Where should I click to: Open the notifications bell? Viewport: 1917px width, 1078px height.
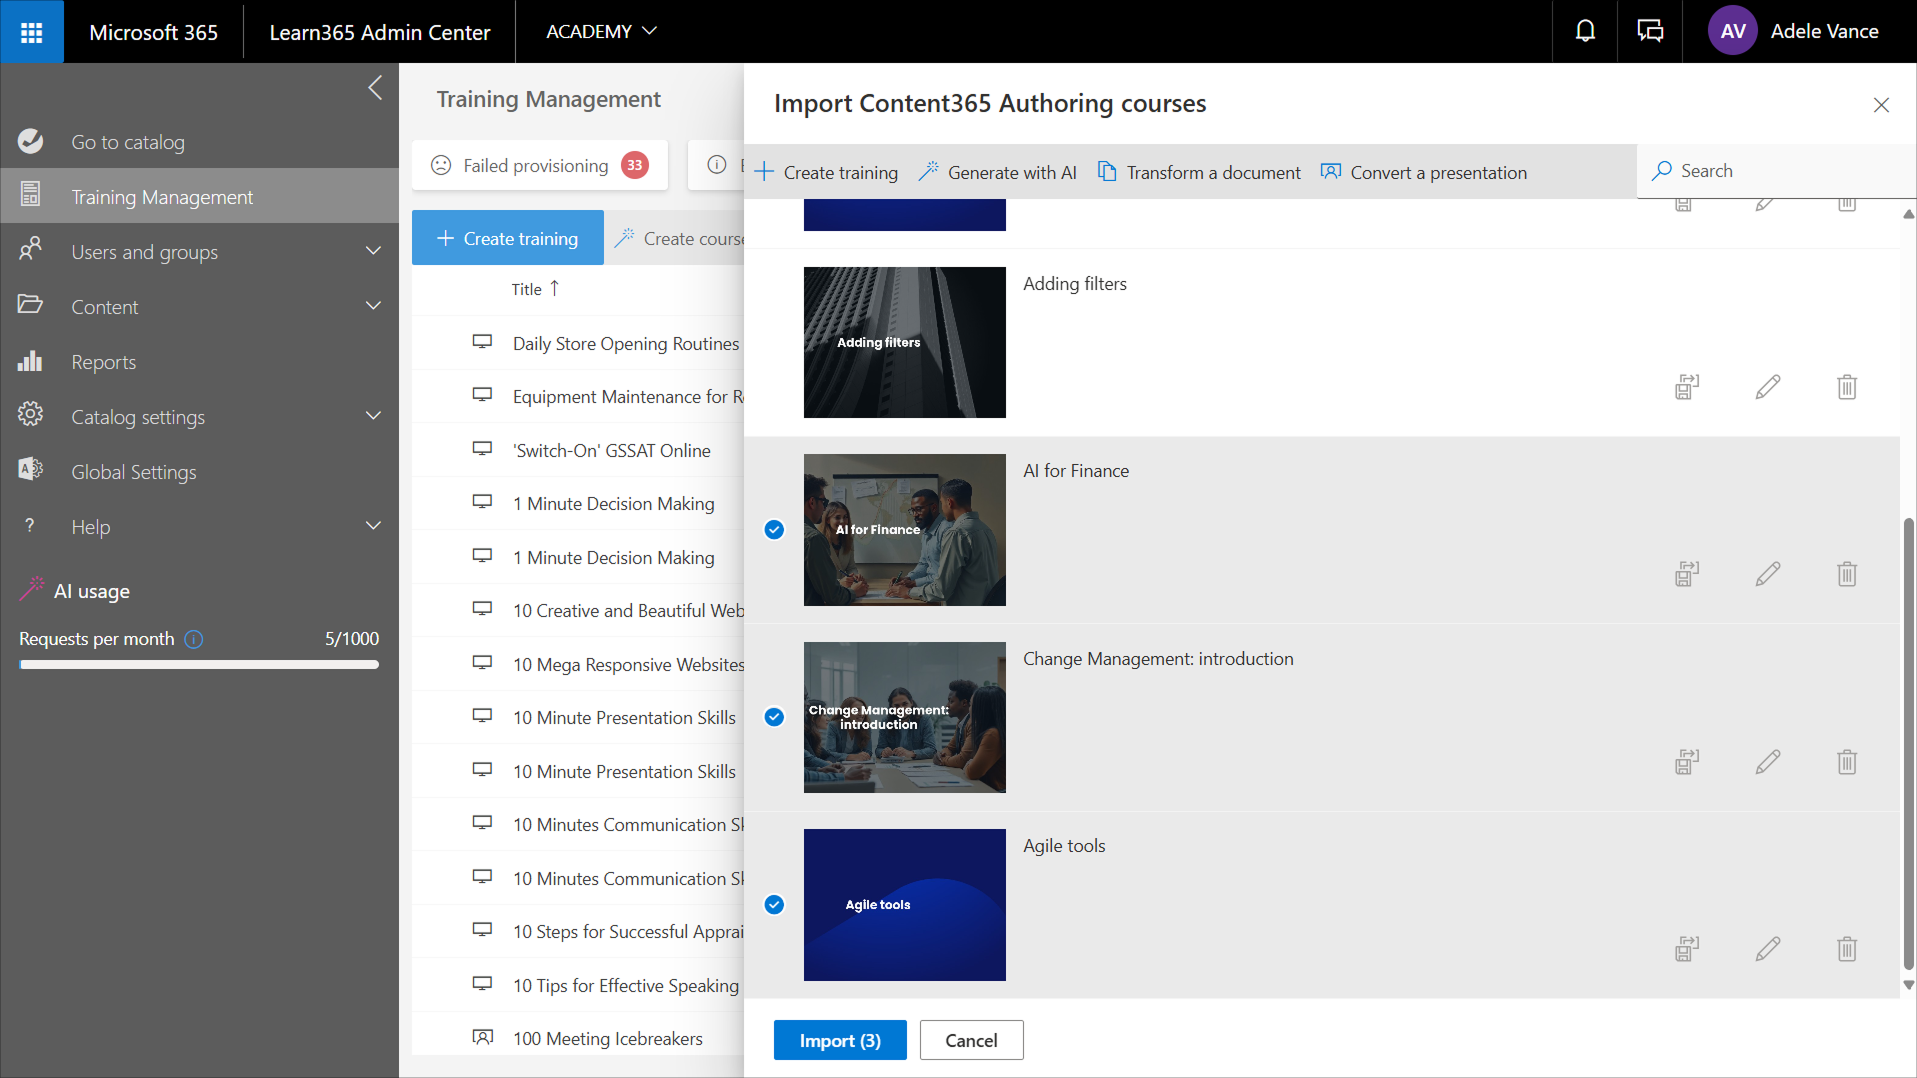pyautogui.click(x=1585, y=32)
